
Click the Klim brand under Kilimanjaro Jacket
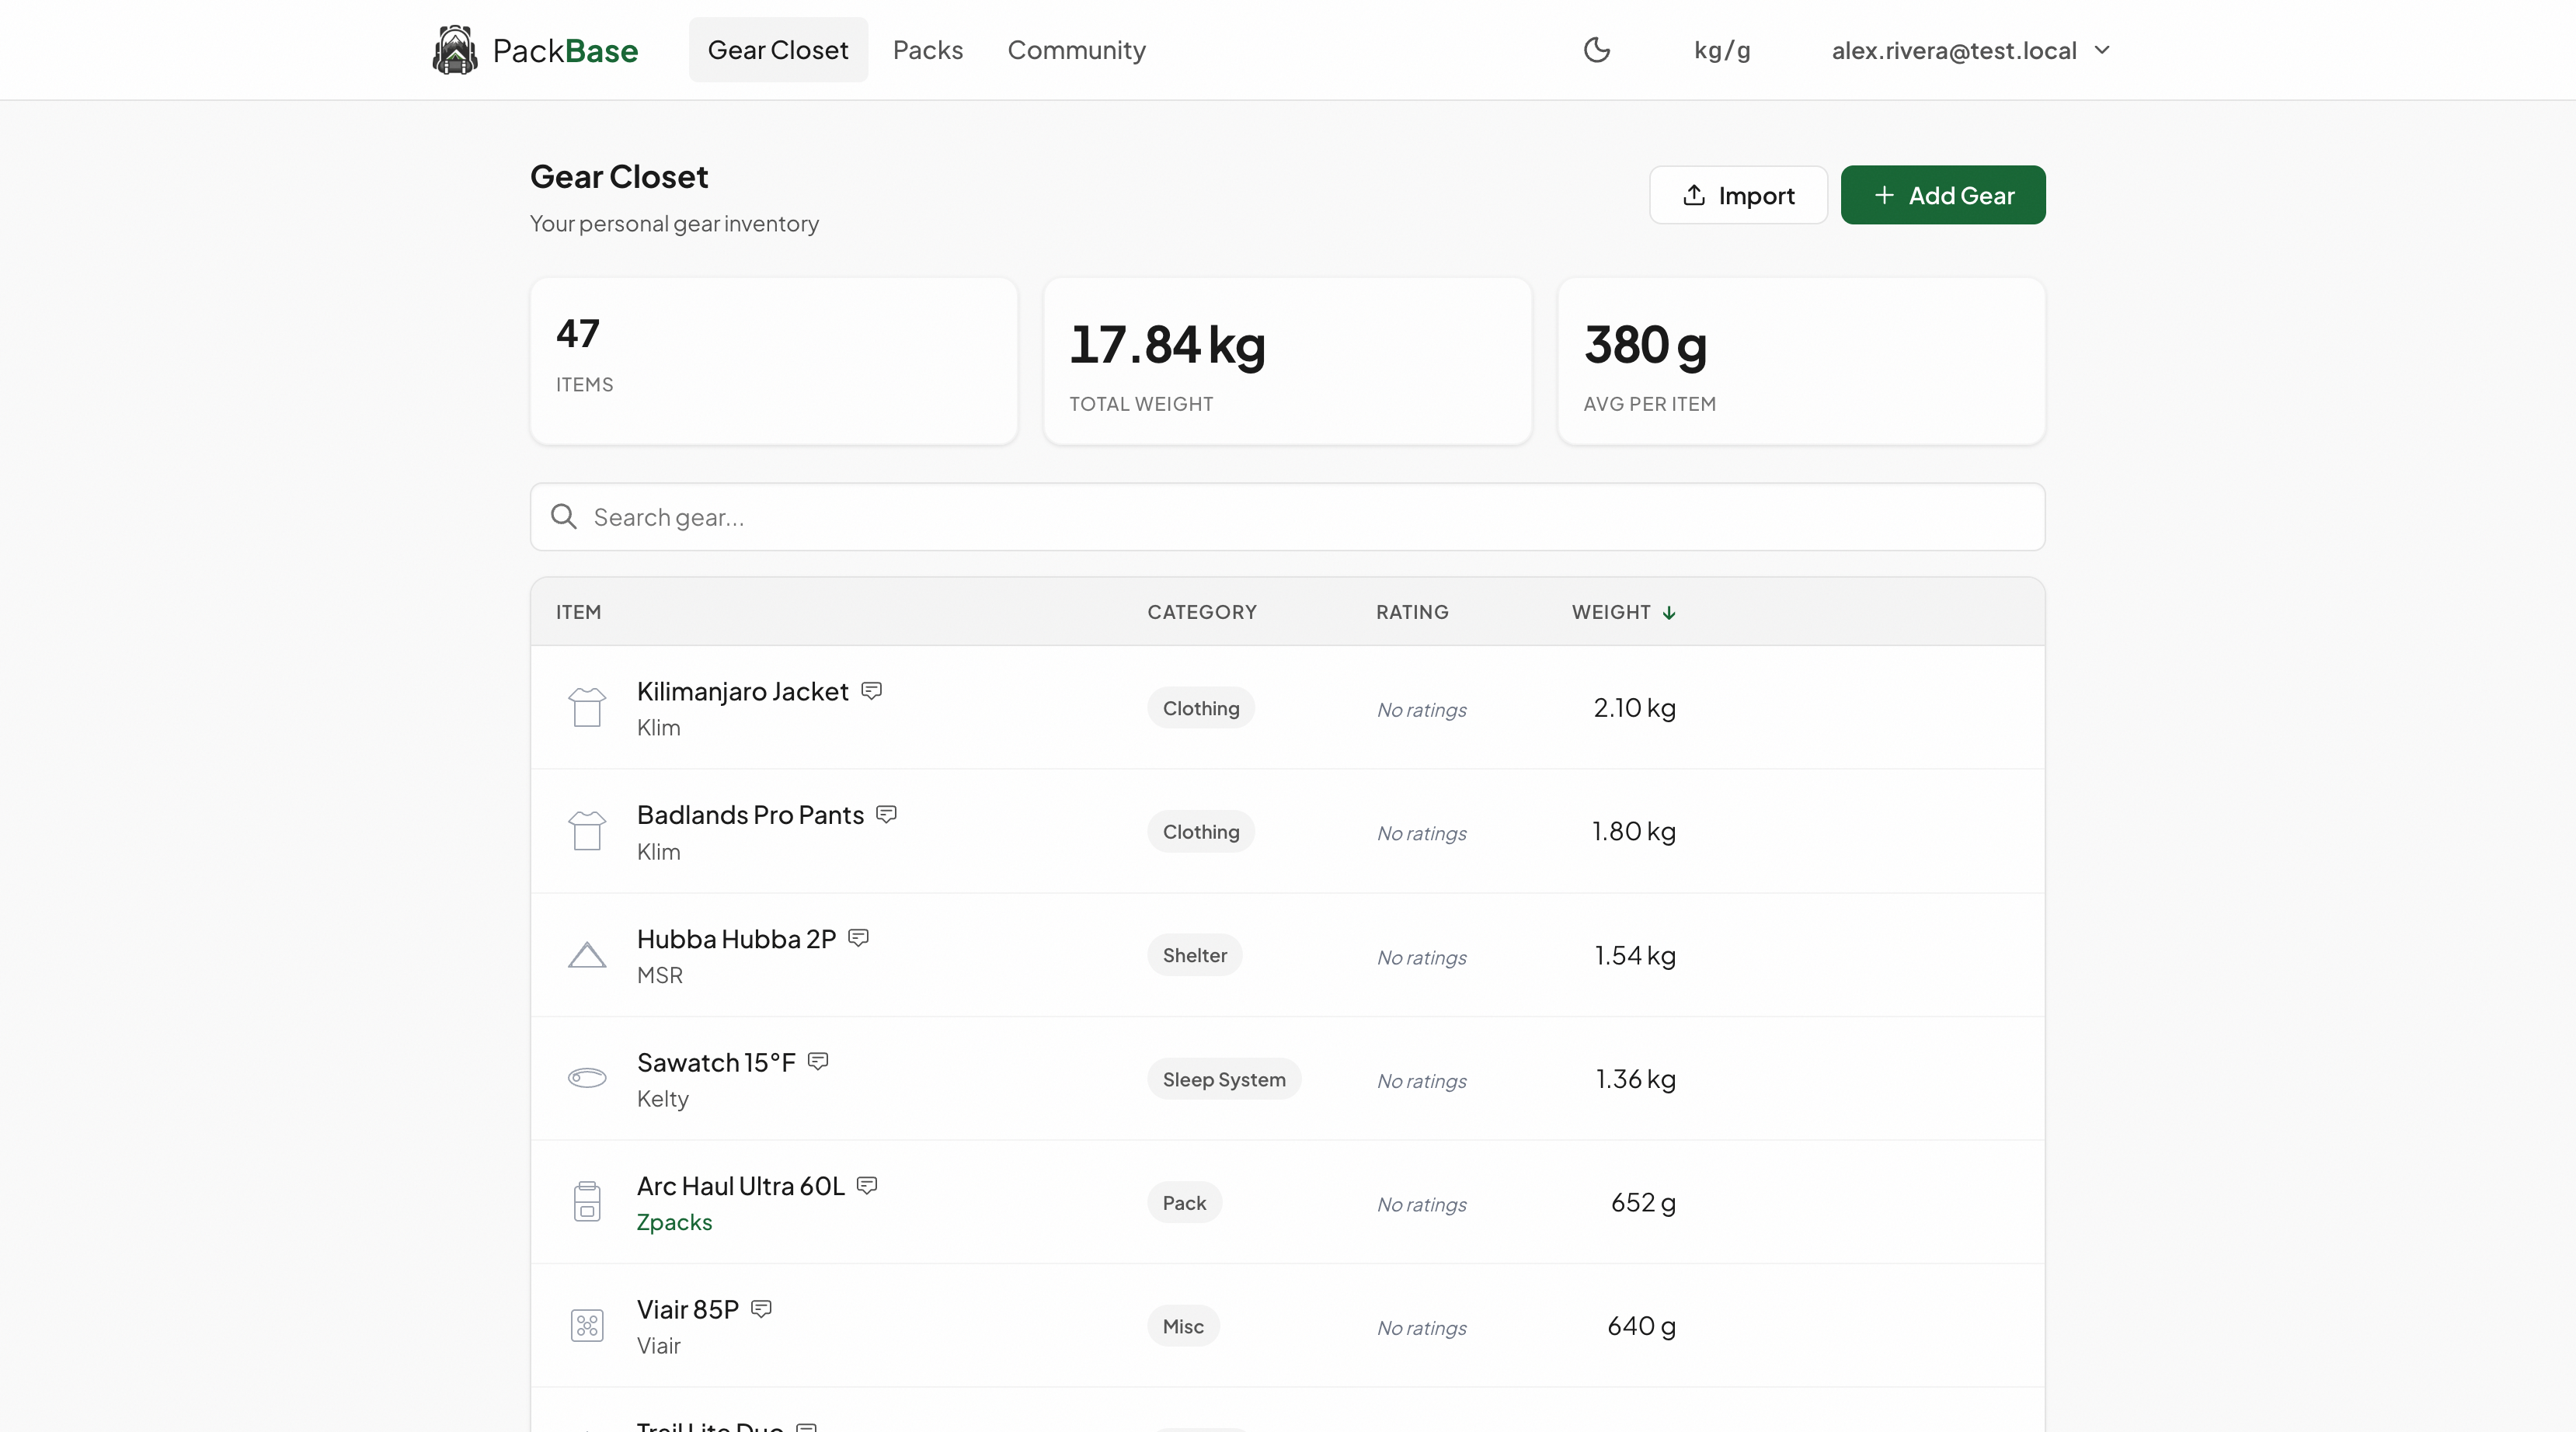point(658,728)
